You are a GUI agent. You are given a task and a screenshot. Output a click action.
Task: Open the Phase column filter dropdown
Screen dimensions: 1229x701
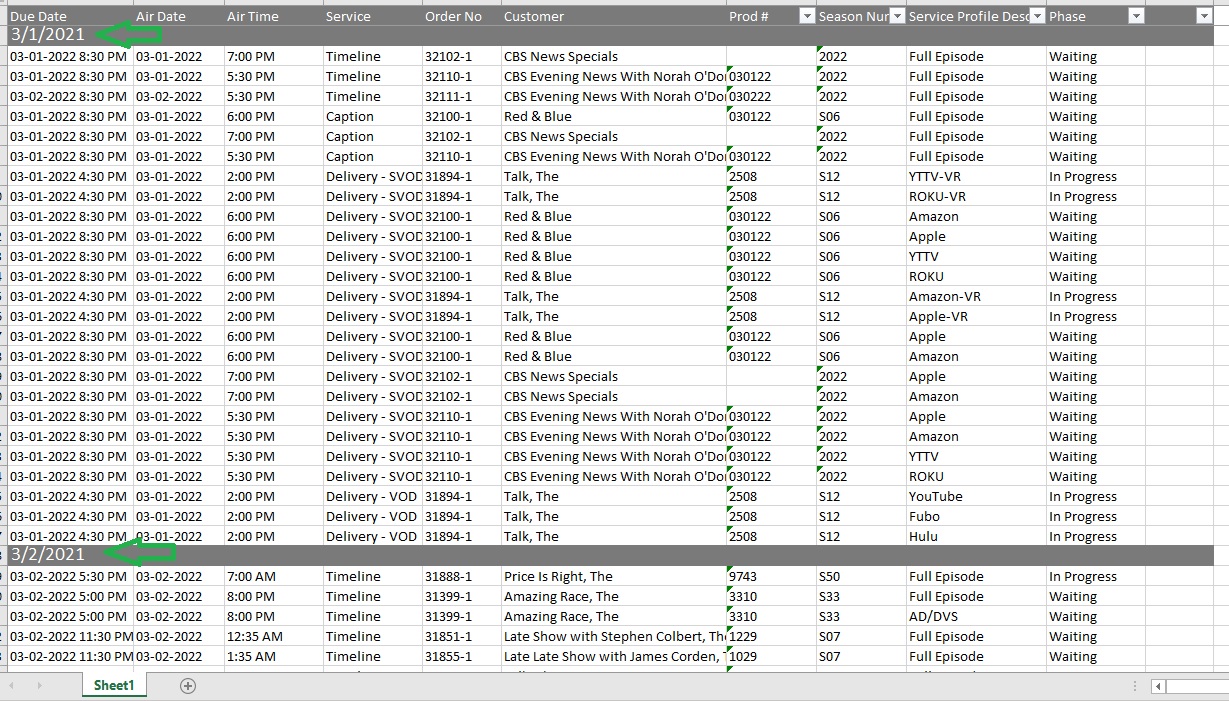pos(1135,16)
